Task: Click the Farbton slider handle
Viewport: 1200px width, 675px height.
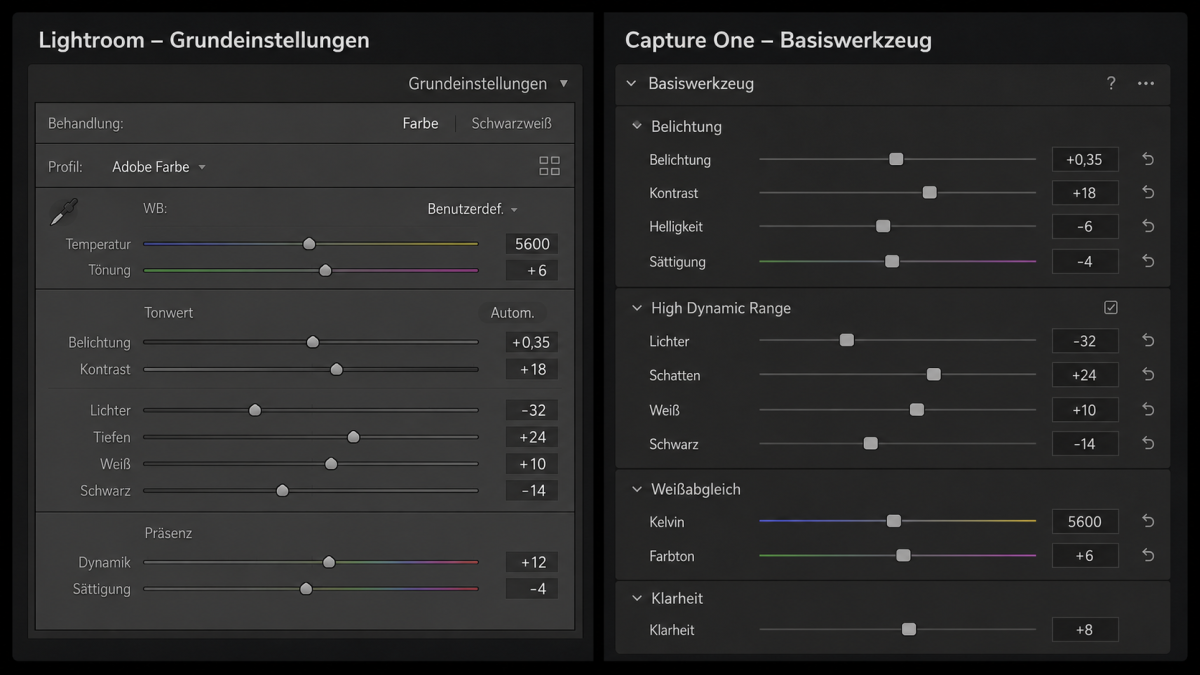Action: [x=904, y=555]
